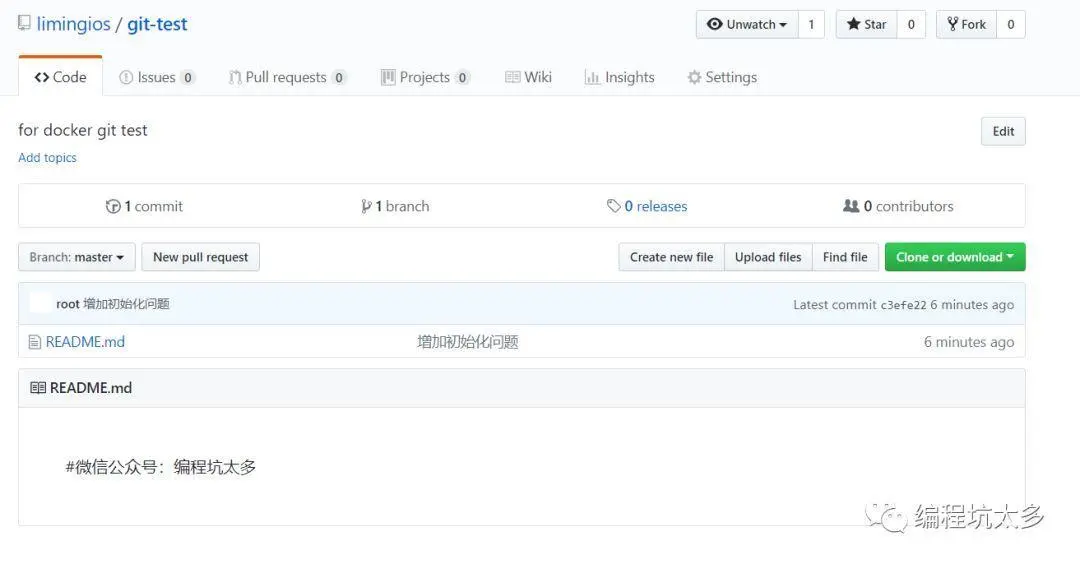
Task: Click the book icon in README.md header
Action: point(38,388)
